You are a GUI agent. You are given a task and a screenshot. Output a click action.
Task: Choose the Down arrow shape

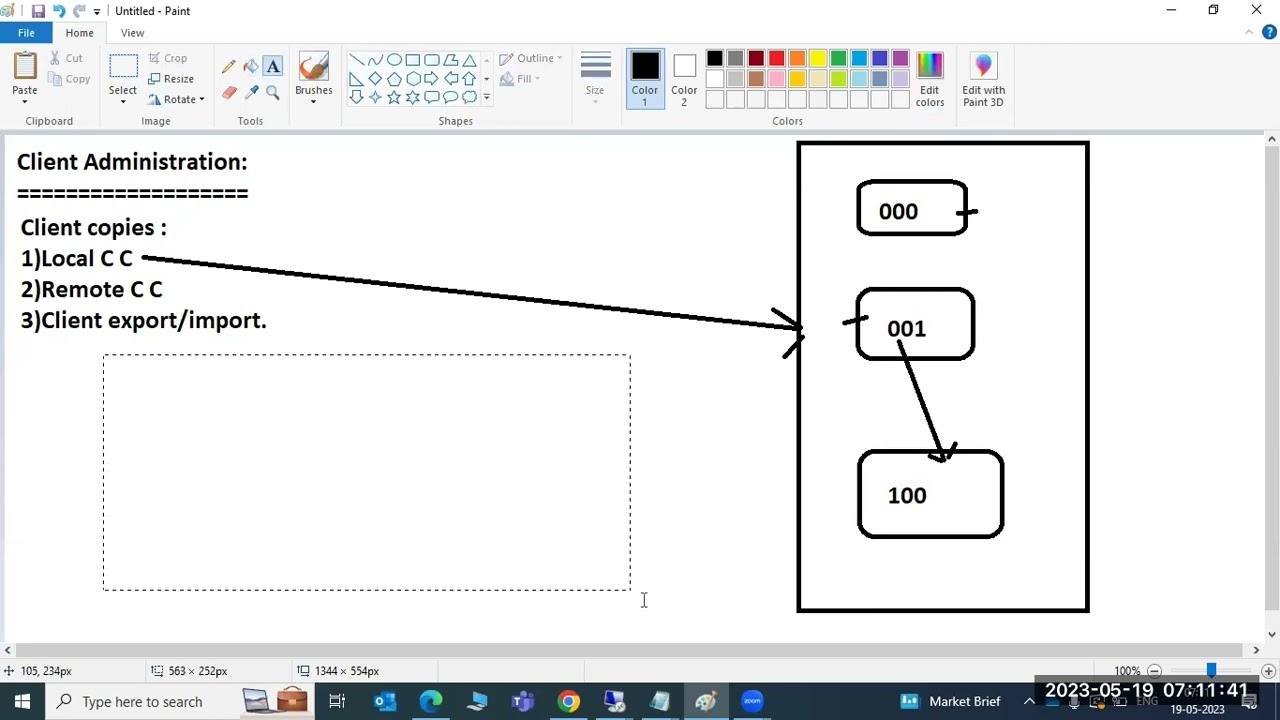click(356, 97)
